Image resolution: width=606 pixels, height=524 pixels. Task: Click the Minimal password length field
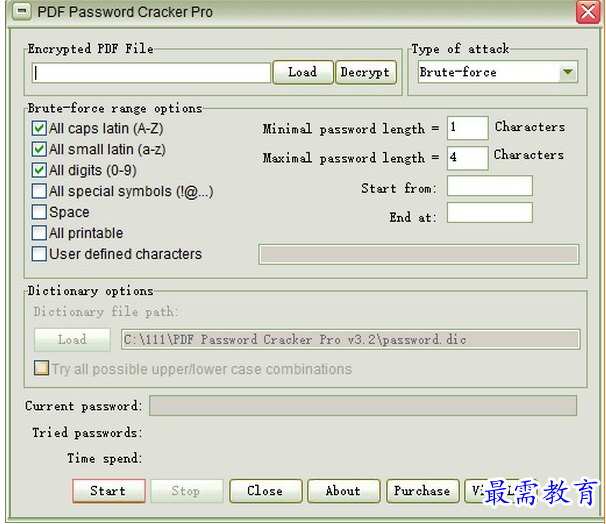pyautogui.click(x=468, y=128)
